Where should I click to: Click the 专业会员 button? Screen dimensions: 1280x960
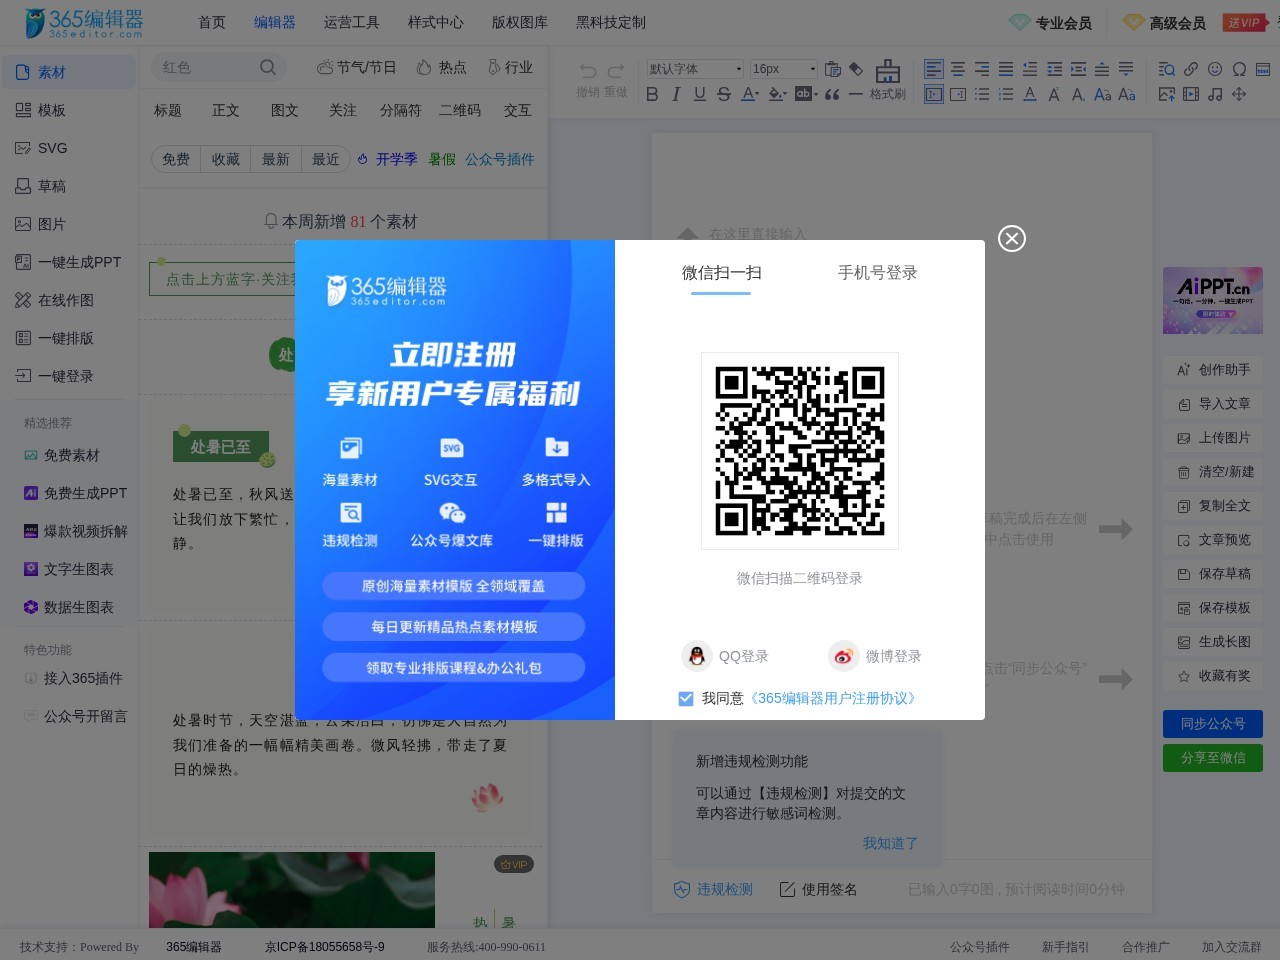(x=1050, y=22)
